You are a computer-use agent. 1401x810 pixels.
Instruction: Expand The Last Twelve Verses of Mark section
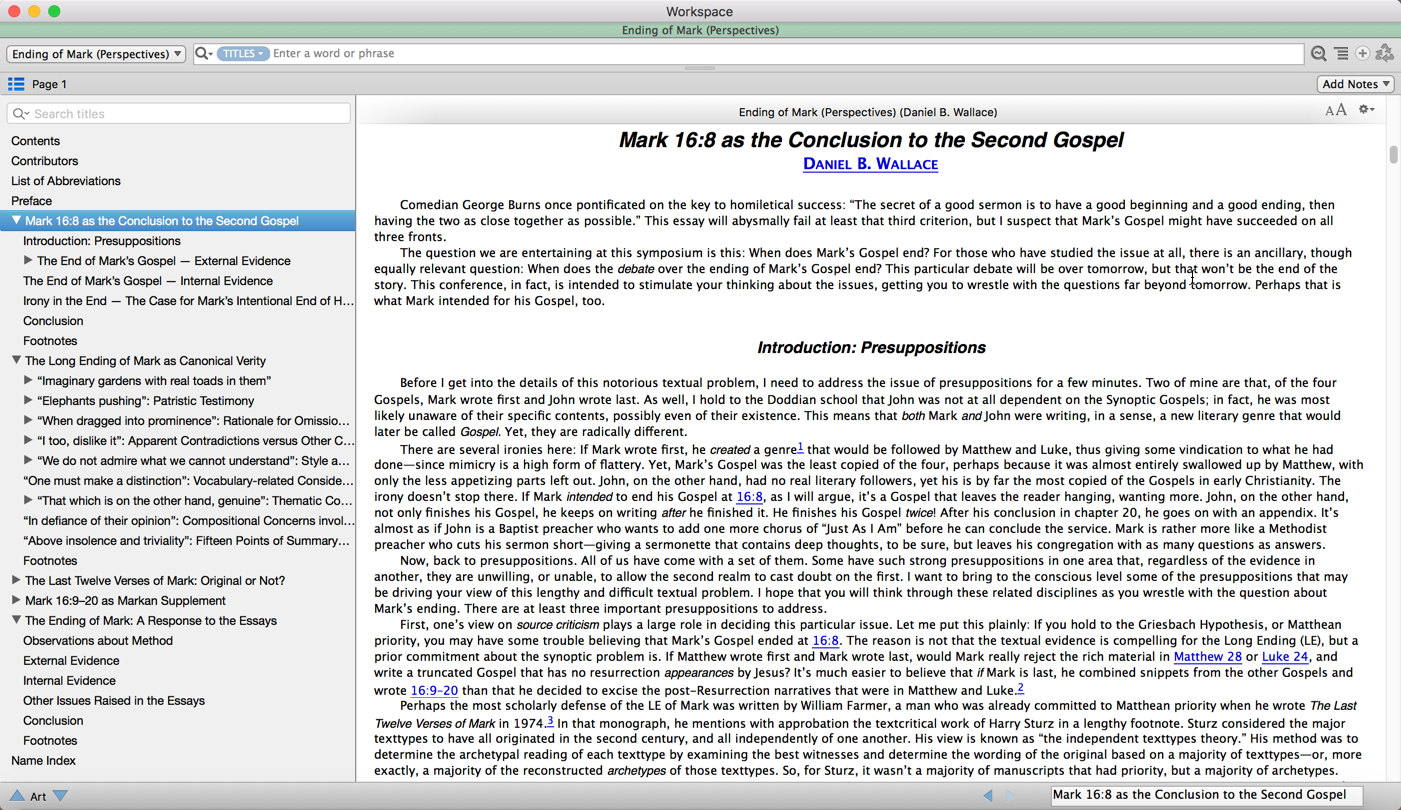point(16,580)
